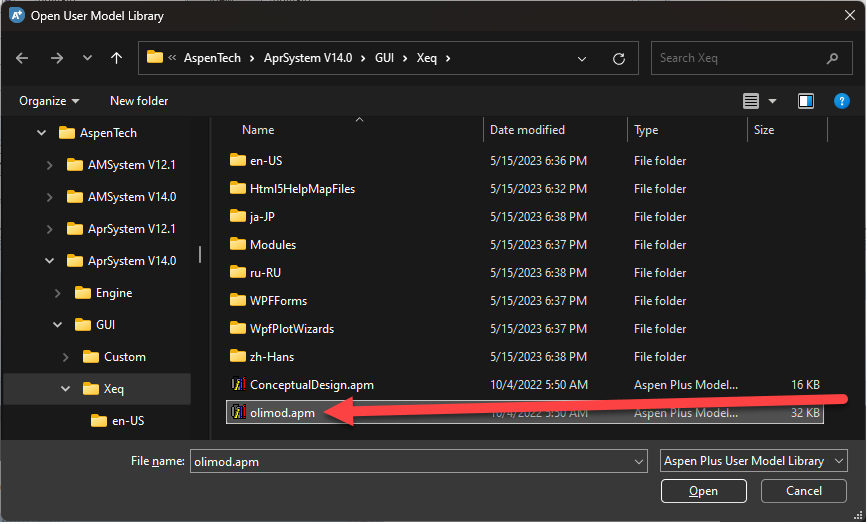Change the file view layout
Viewport: 867px width, 524px height.
click(x=750, y=101)
